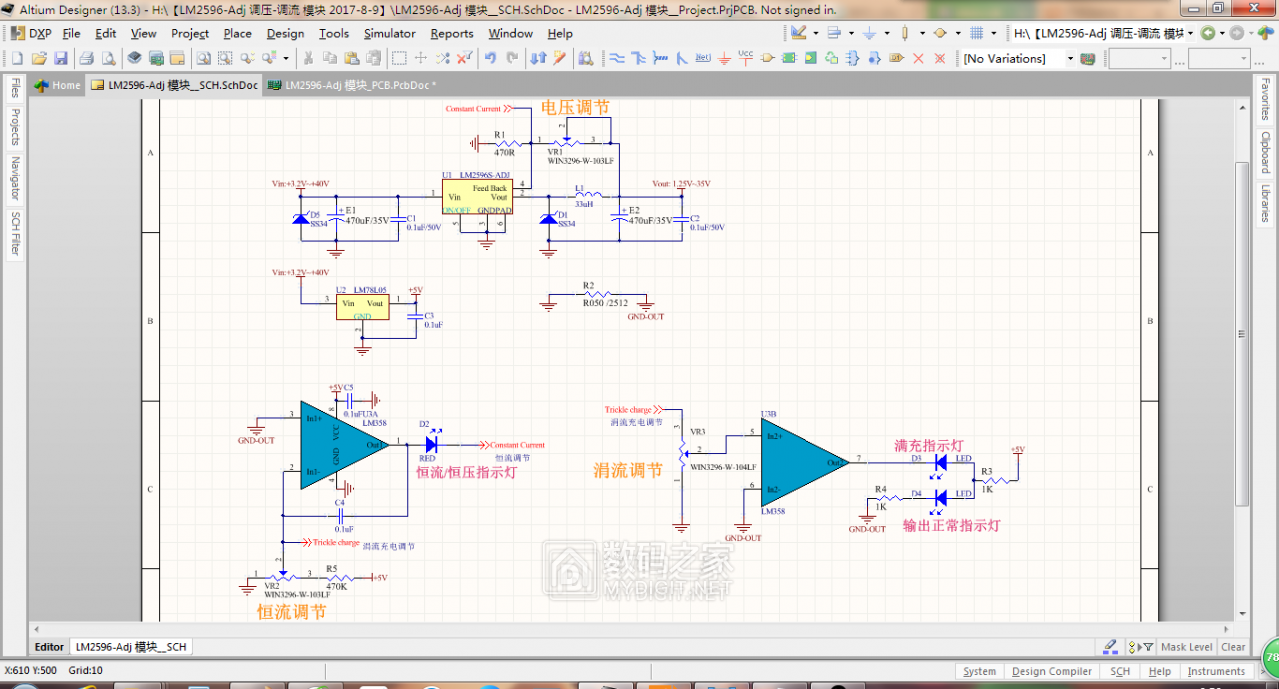
Task: Save the current schematic document
Action: point(61,59)
